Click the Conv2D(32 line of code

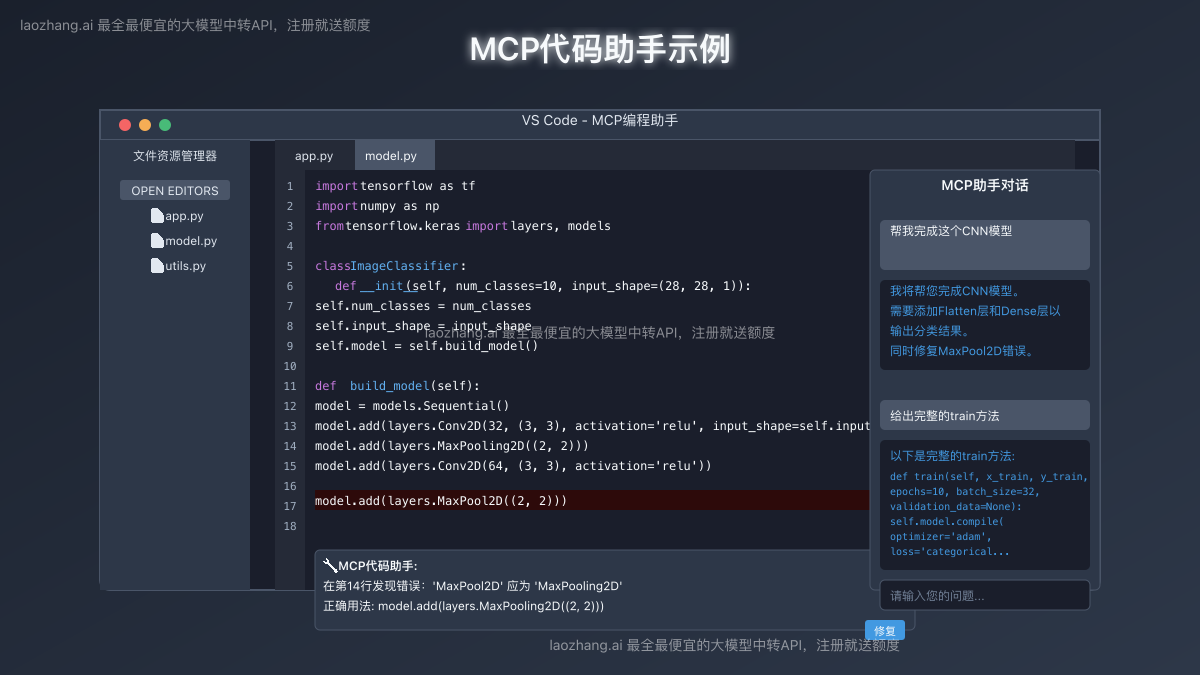(592, 426)
